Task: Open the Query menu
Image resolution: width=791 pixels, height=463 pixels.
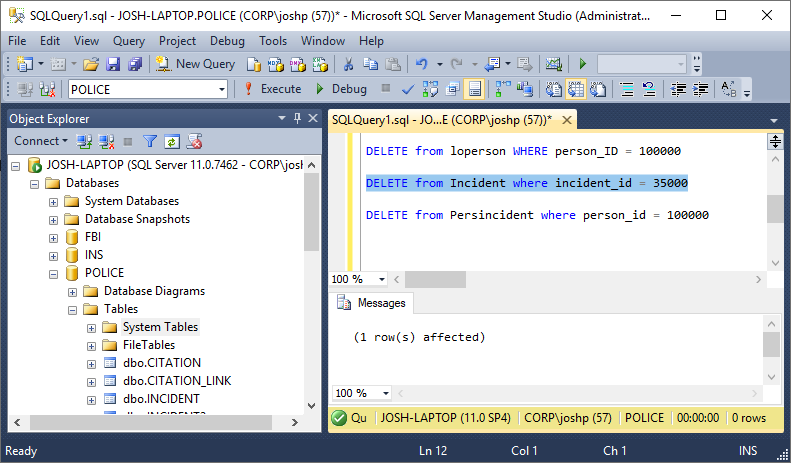Action: pos(128,41)
